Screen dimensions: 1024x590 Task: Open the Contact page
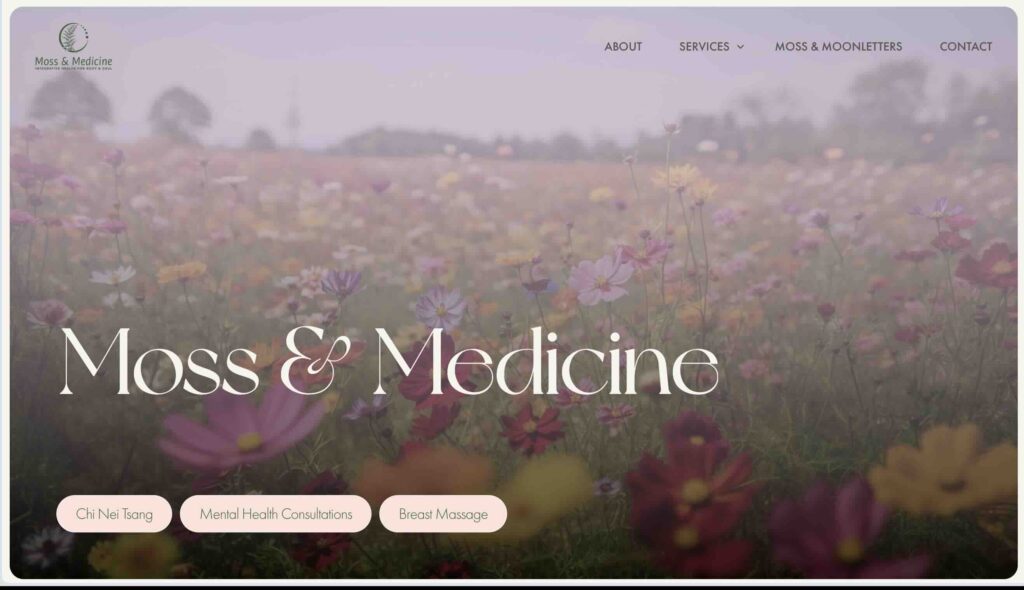point(966,46)
